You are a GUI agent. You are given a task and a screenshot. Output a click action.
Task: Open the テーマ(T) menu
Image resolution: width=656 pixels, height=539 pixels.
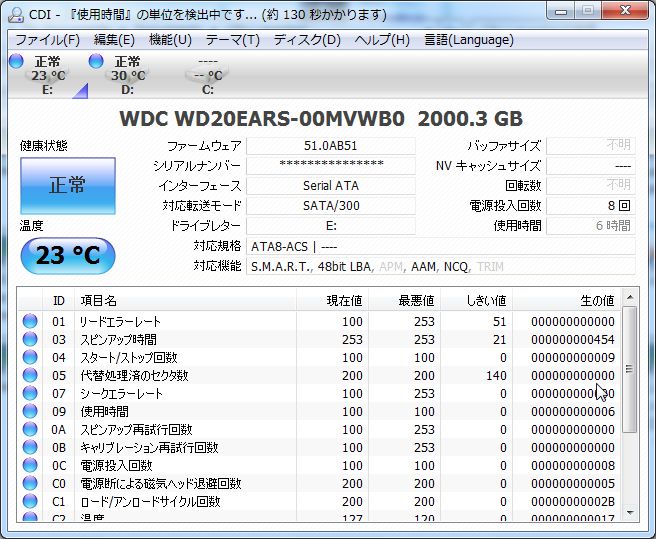[x=233, y=40]
